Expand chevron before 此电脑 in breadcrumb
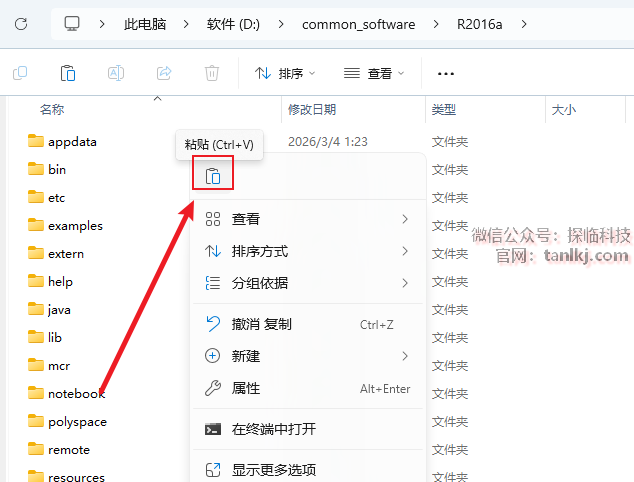The image size is (634, 482). 102,24
